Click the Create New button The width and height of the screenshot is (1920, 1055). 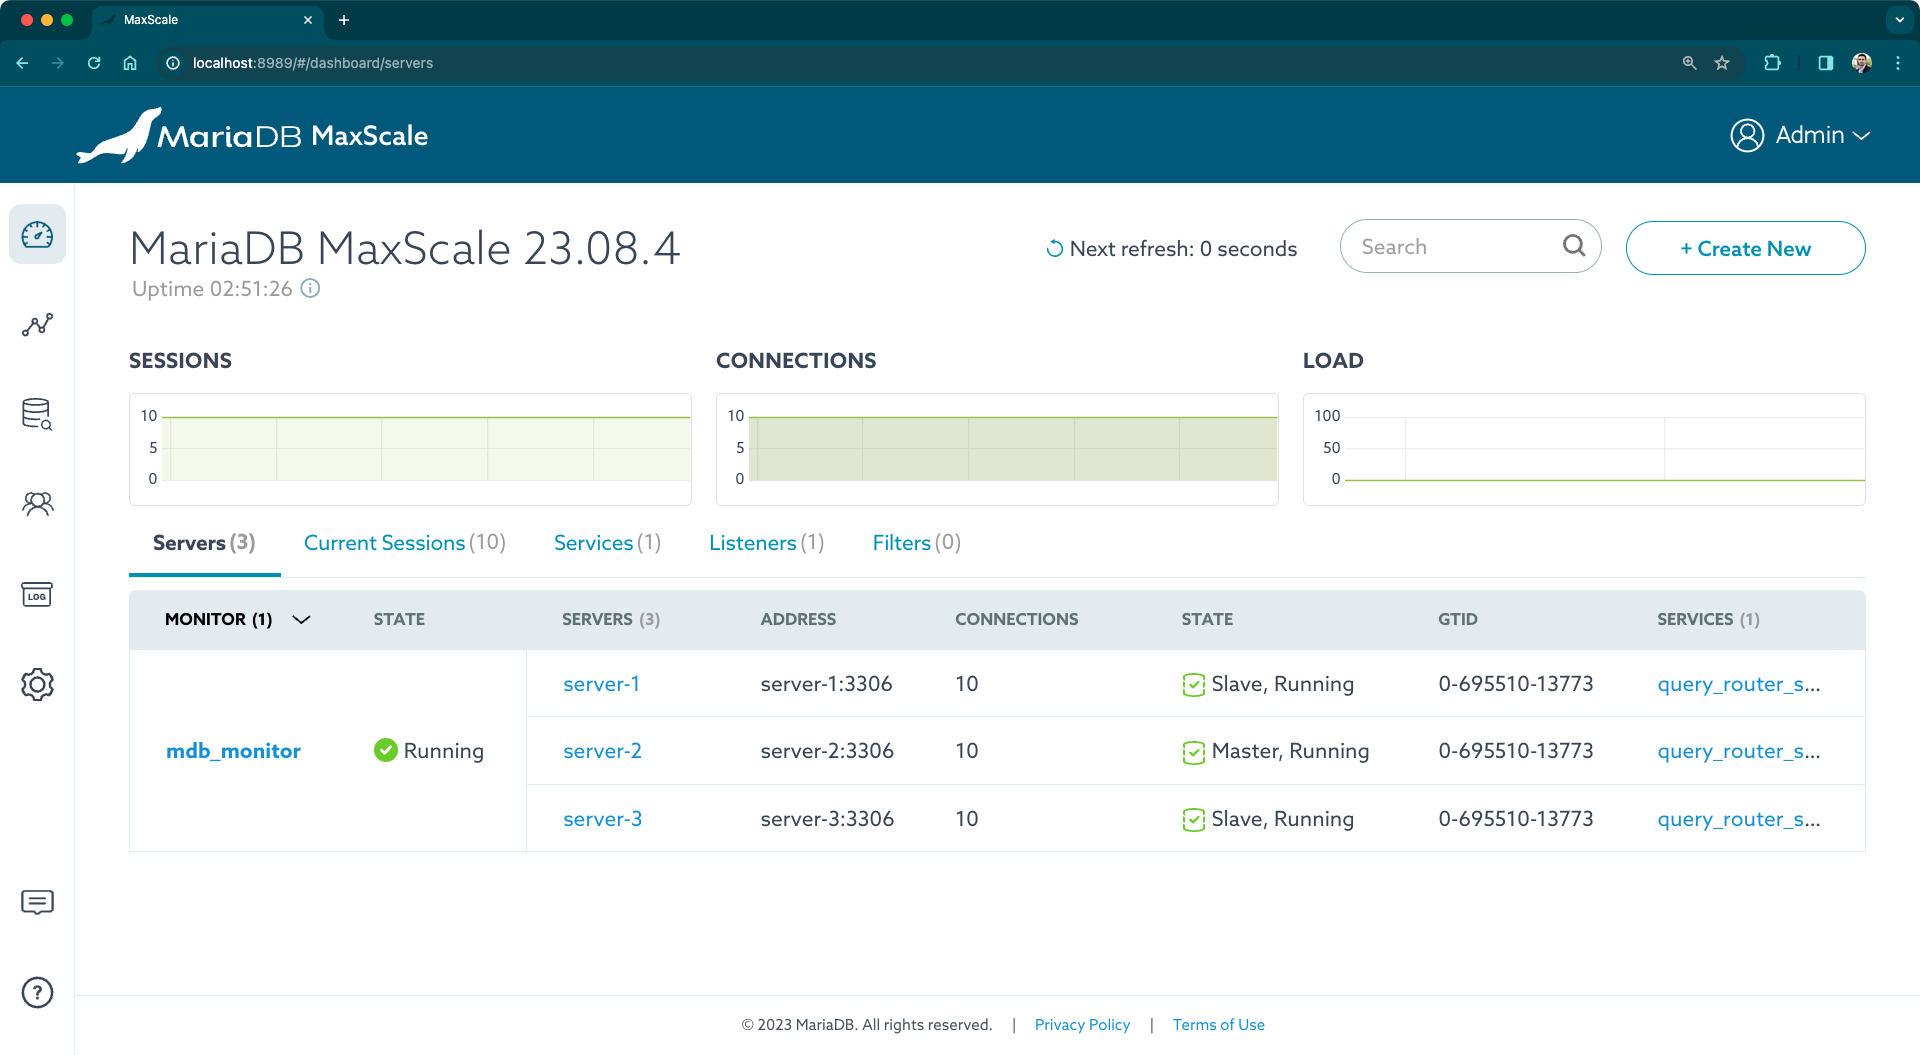coord(1745,248)
